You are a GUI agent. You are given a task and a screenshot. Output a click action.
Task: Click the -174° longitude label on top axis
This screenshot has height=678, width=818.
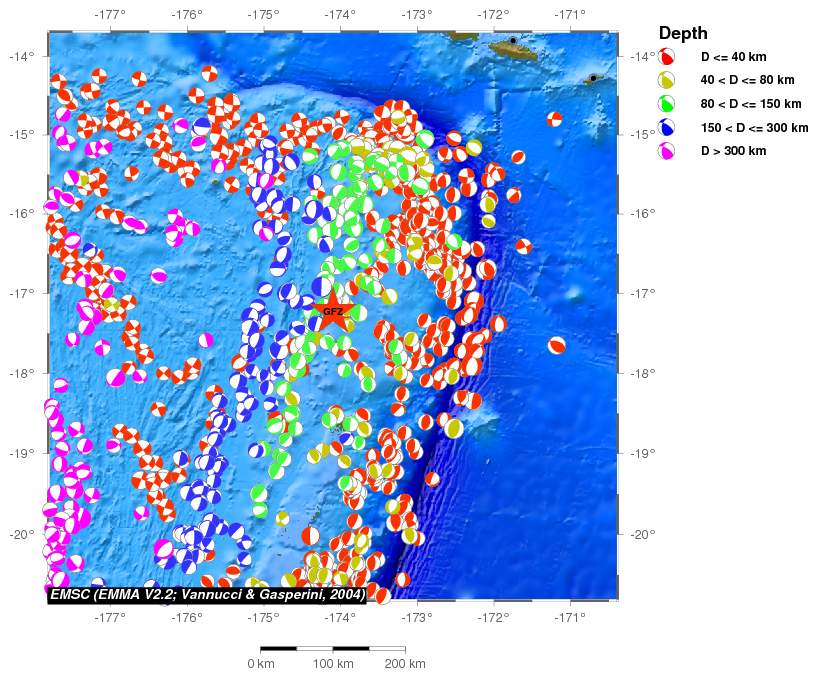(340, 15)
